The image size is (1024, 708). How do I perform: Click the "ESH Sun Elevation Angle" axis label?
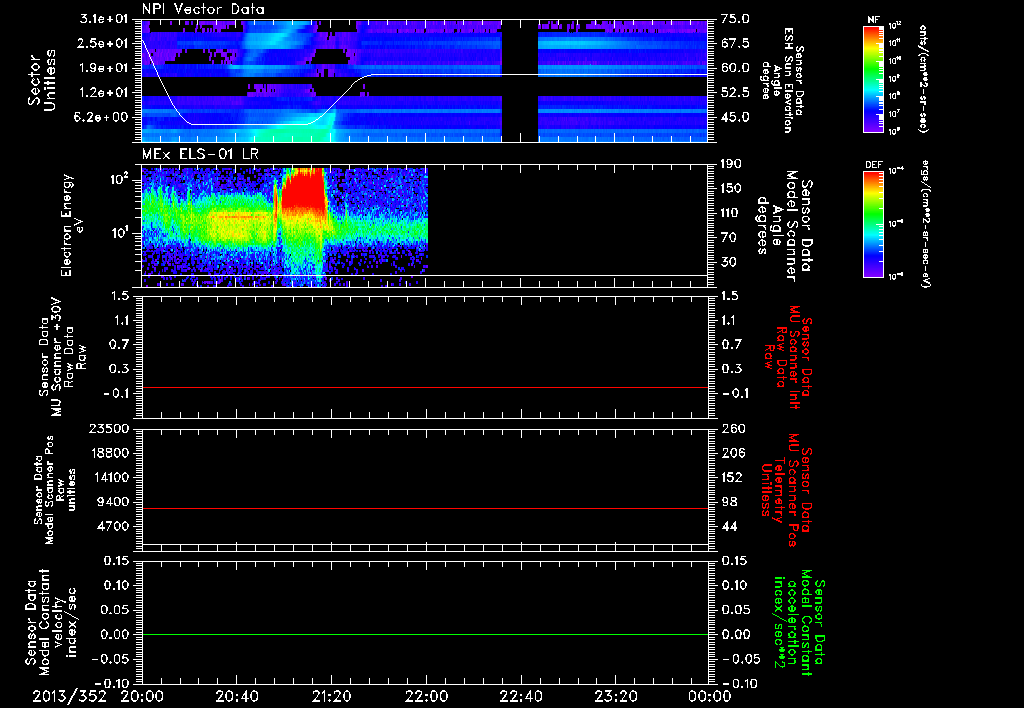782,81
